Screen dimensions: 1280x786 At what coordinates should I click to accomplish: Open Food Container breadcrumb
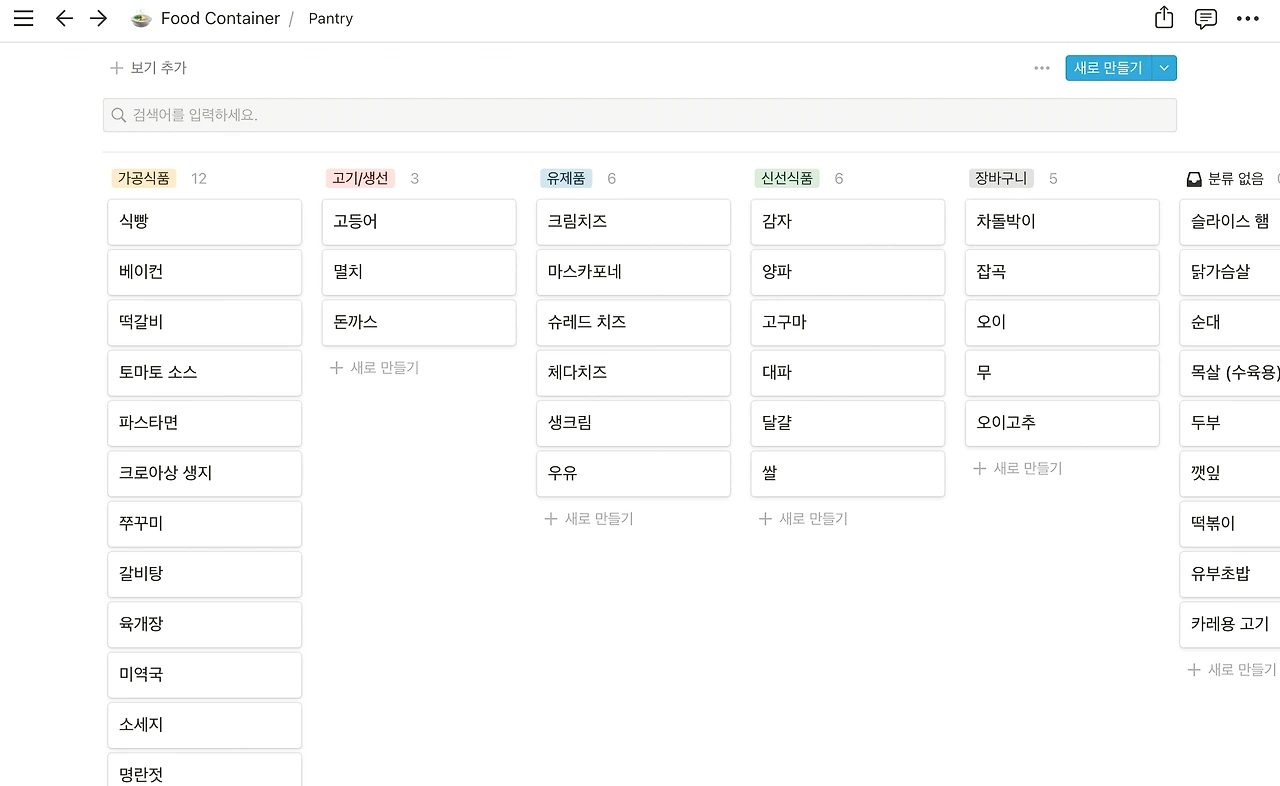(x=220, y=18)
